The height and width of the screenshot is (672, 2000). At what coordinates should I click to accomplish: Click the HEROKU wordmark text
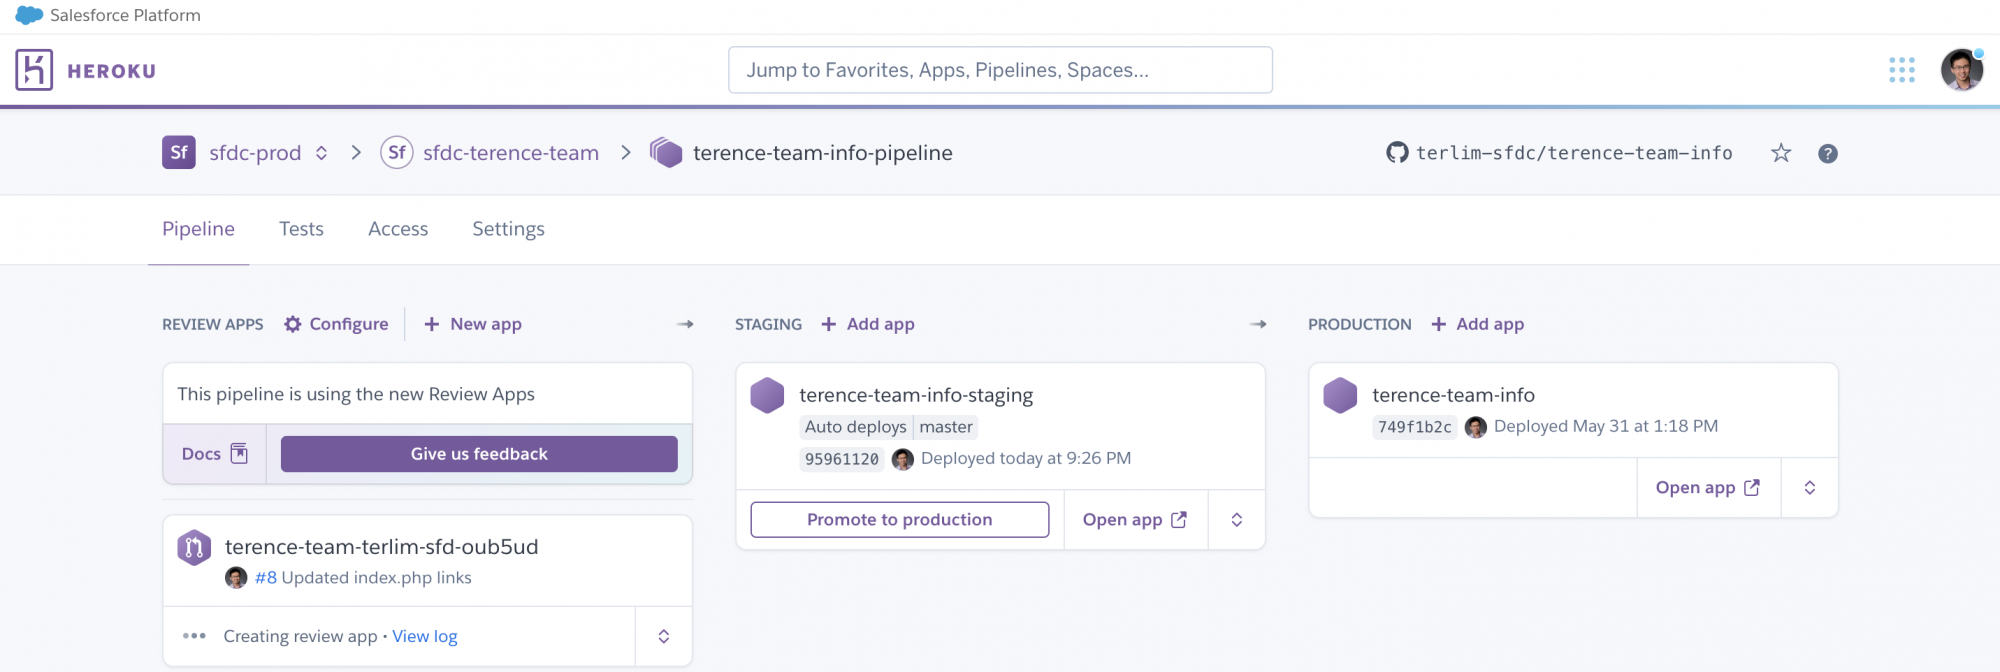pyautogui.click(x=112, y=71)
